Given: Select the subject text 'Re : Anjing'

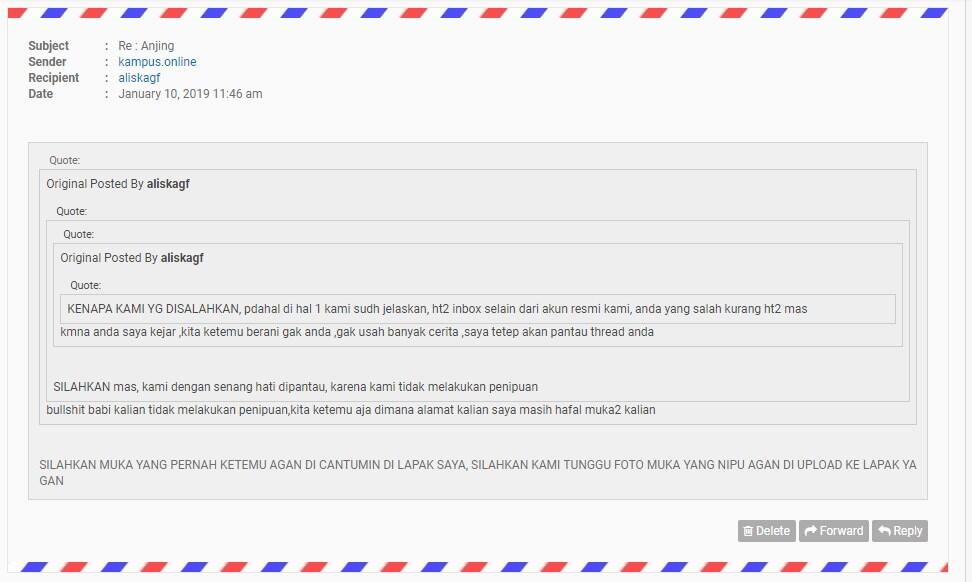Looking at the screenshot, I should coord(146,46).
